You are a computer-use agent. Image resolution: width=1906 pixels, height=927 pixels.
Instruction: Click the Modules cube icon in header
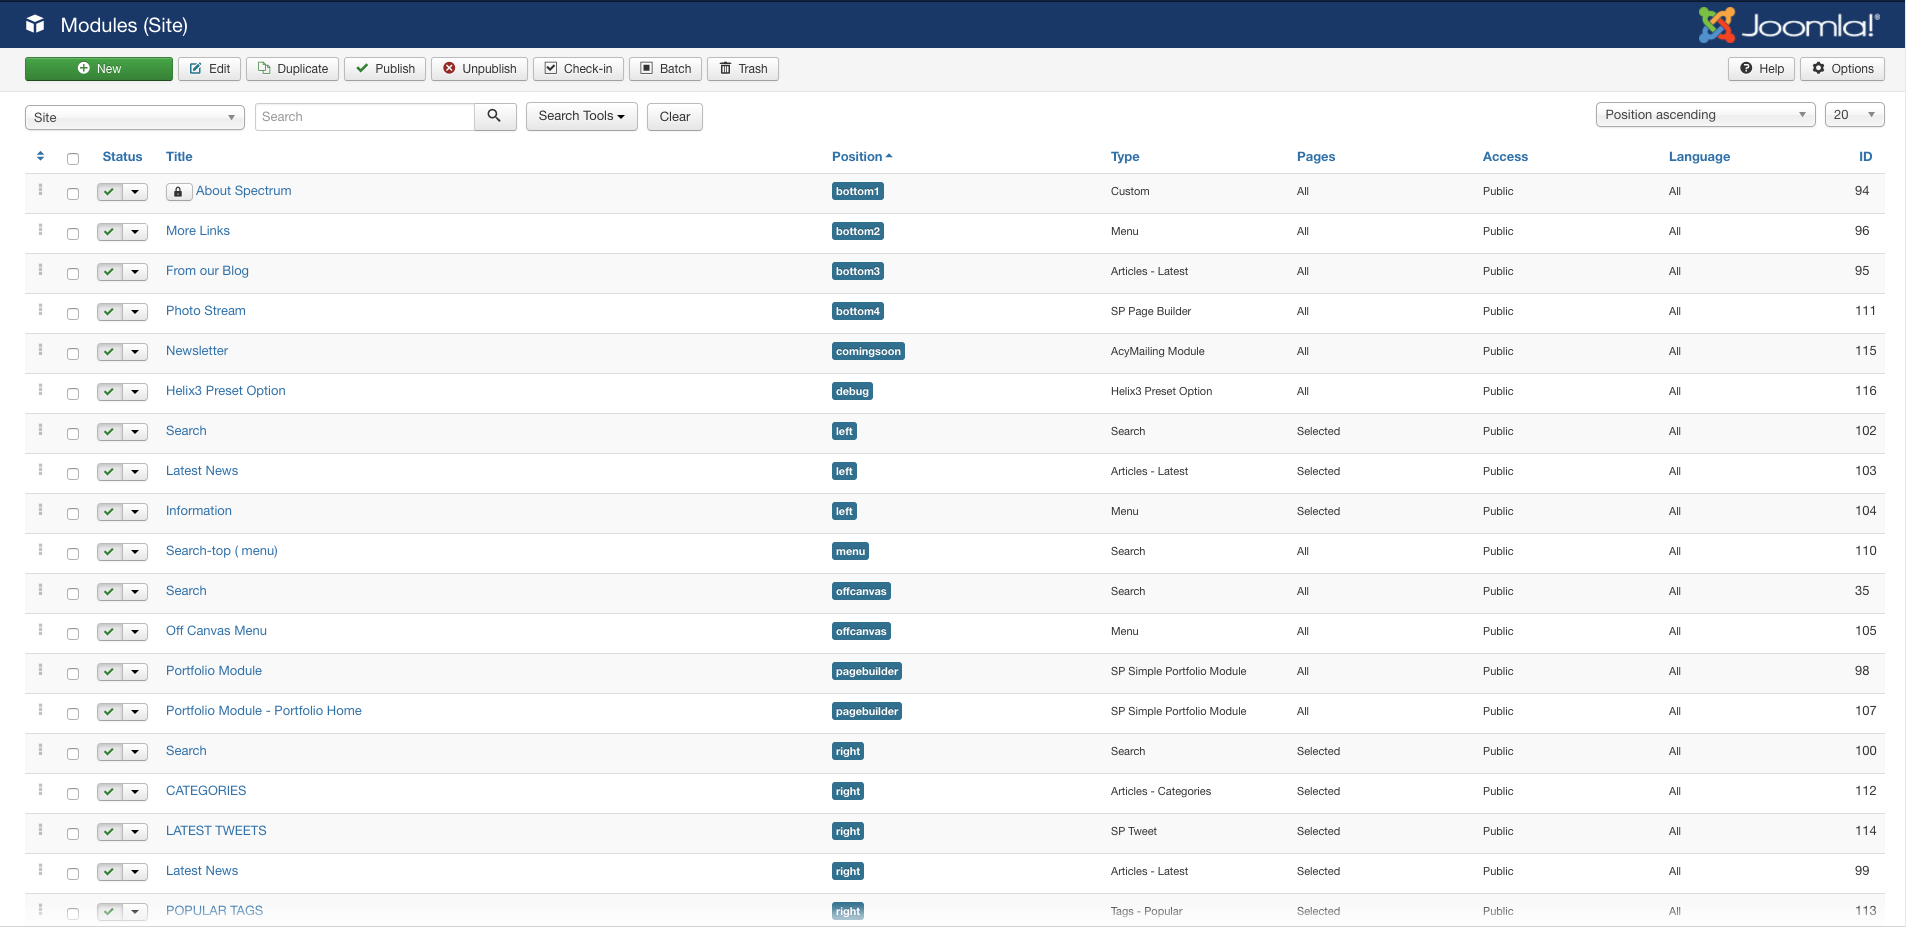35,24
